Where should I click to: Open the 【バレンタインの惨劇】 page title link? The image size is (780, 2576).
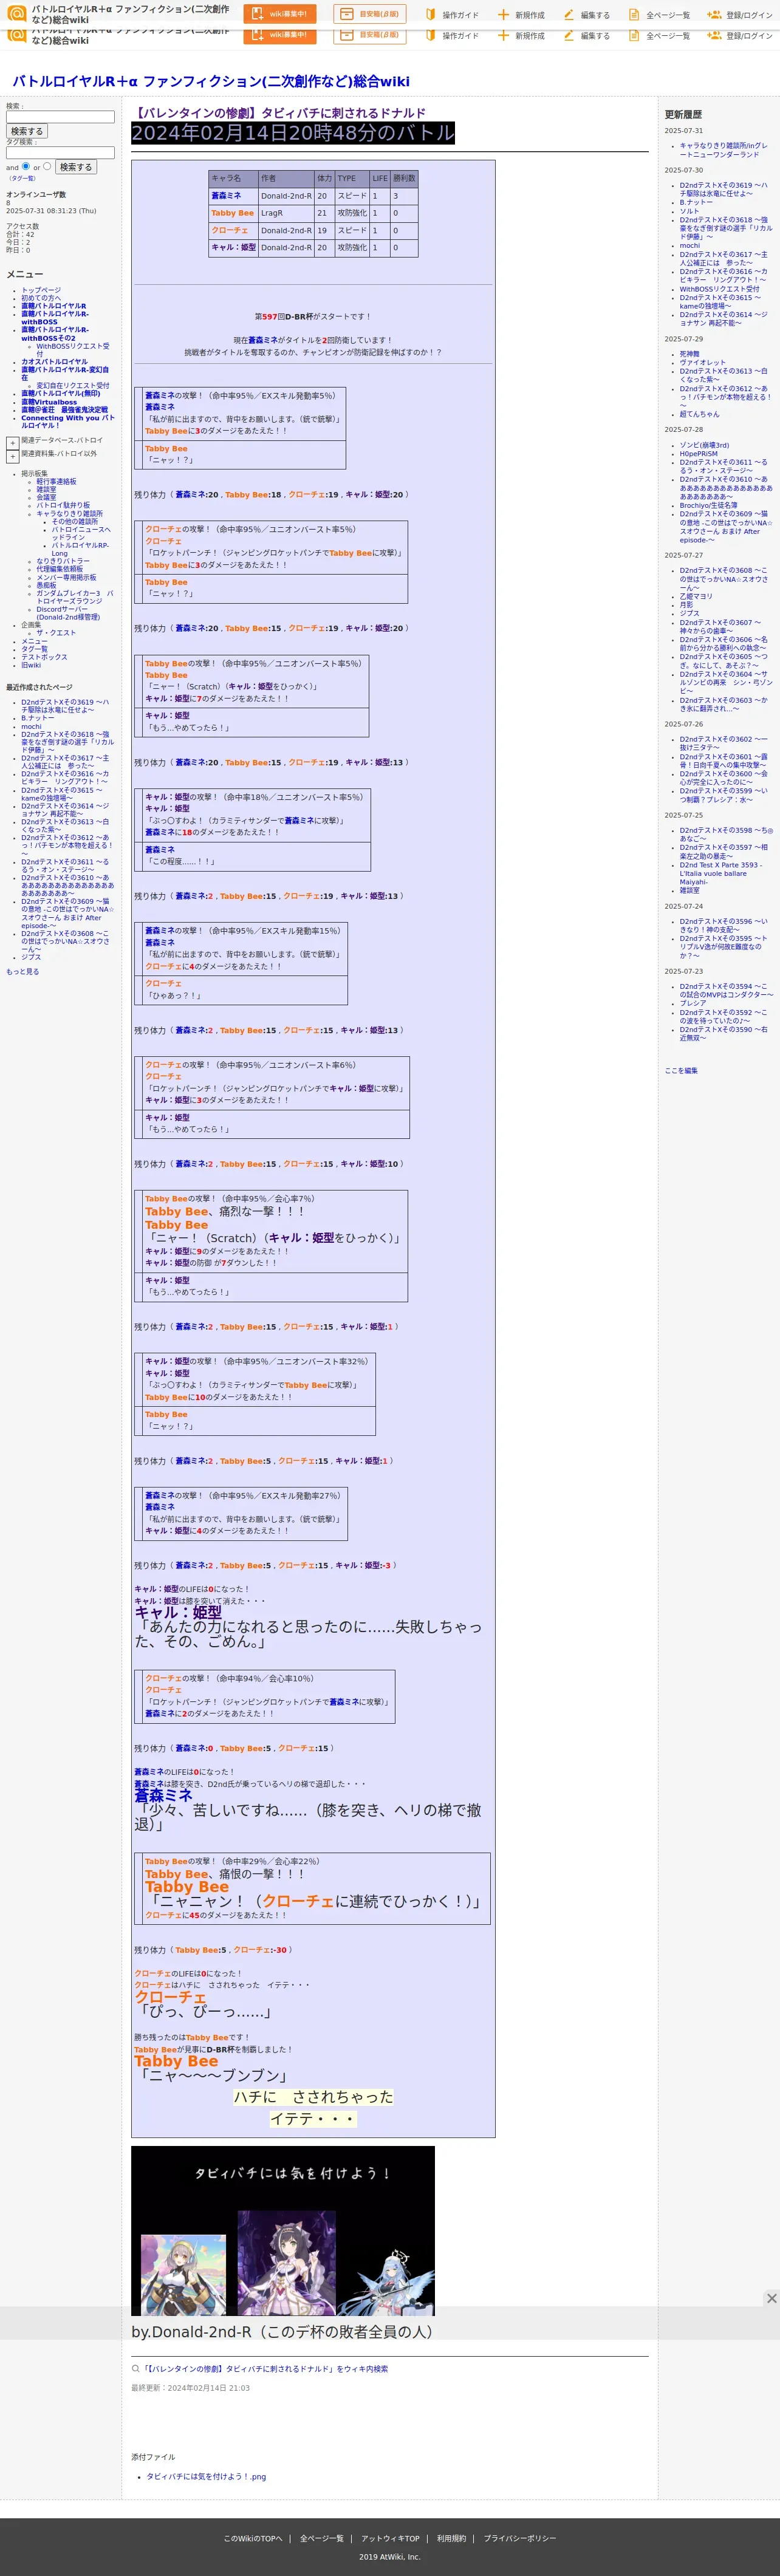pyautogui.click(x=279, y=113)
